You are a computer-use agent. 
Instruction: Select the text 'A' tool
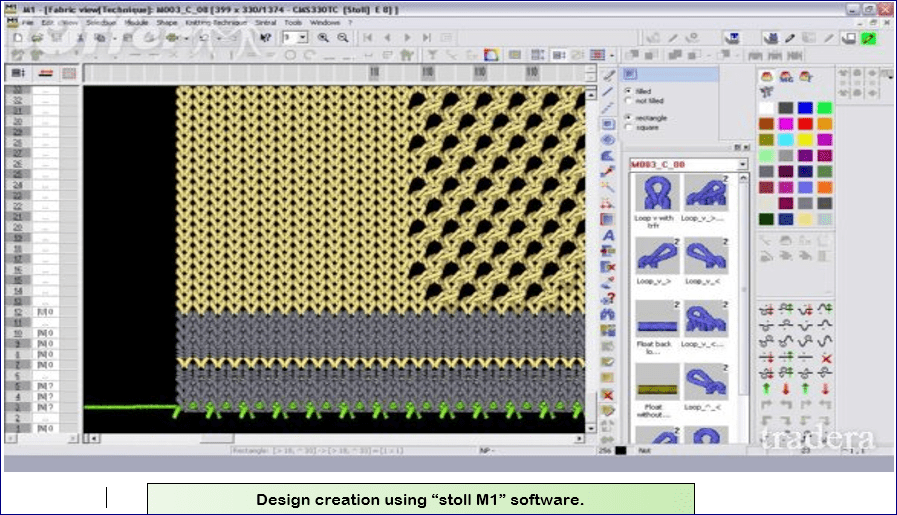(x=608, y=235)
